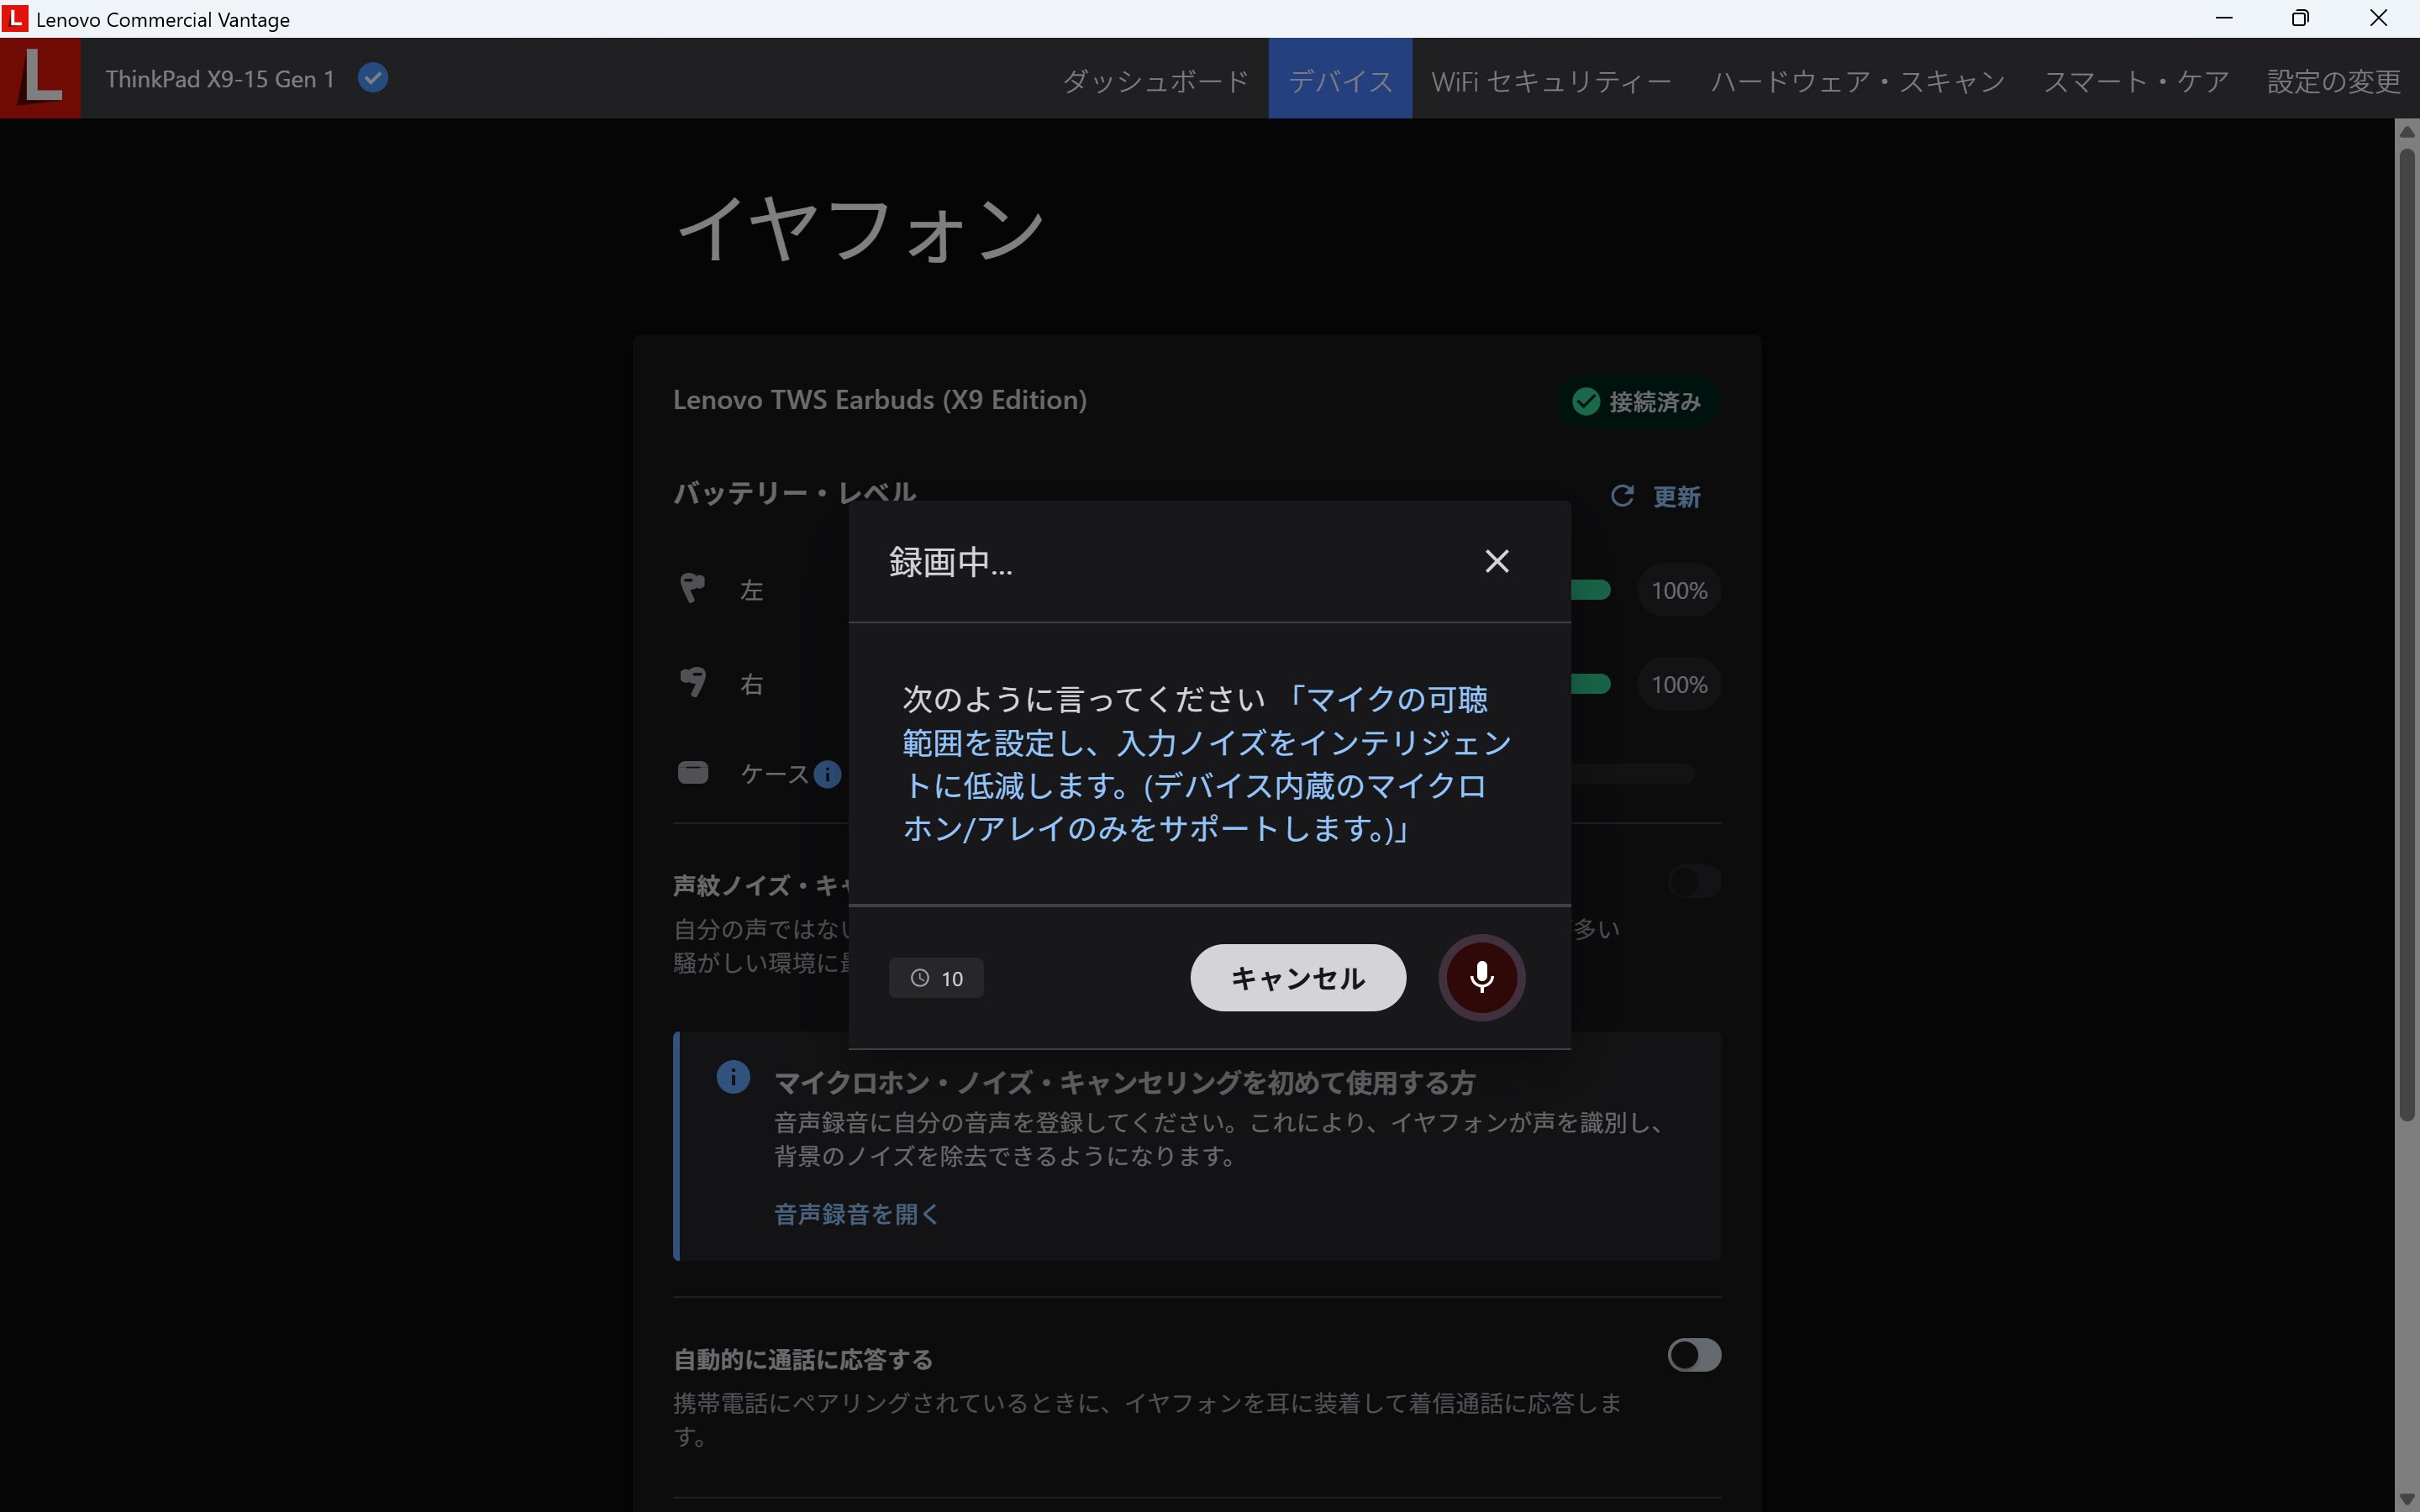The image size is (2420, 1512).
Task: Click the info icon in the noise cancelling notice
Action: click(733, 1077)
